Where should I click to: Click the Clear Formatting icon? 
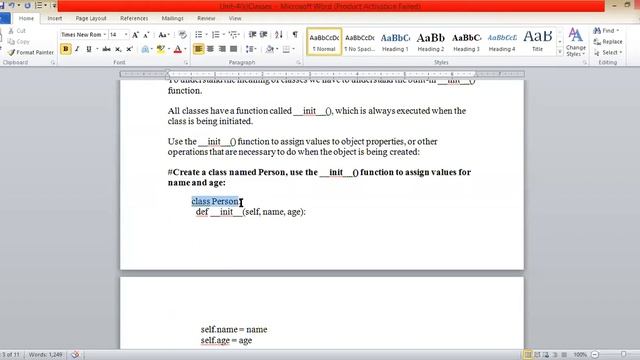click(182, 35)
